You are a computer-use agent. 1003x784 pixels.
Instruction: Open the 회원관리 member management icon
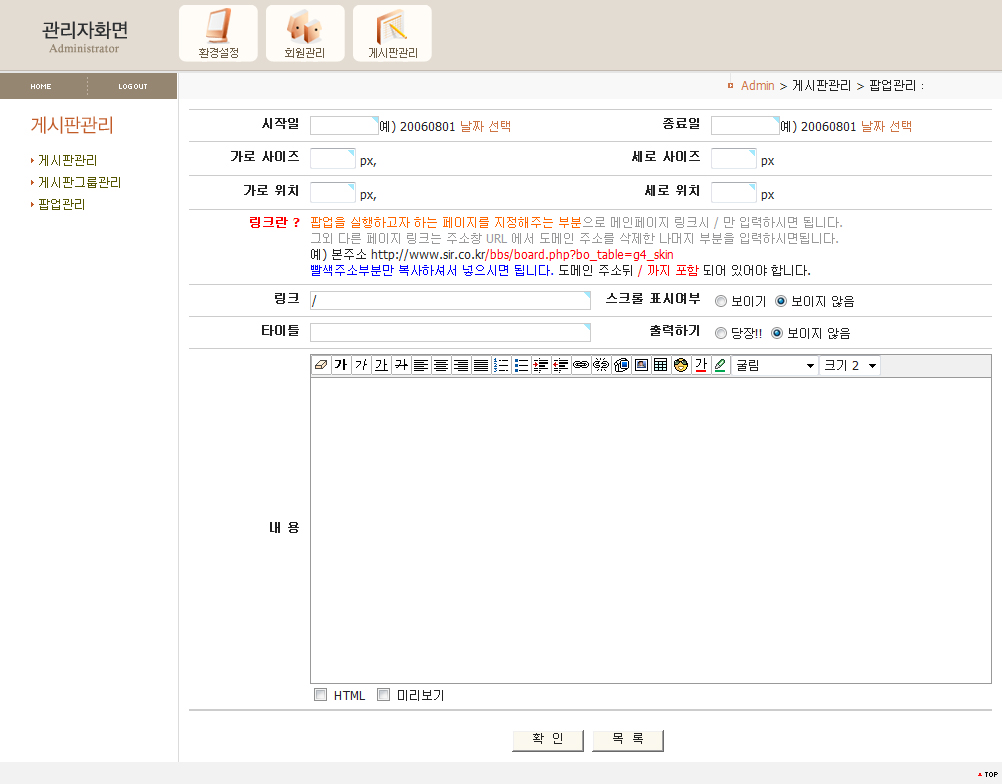pyautogui.click(x=305, y=33)
